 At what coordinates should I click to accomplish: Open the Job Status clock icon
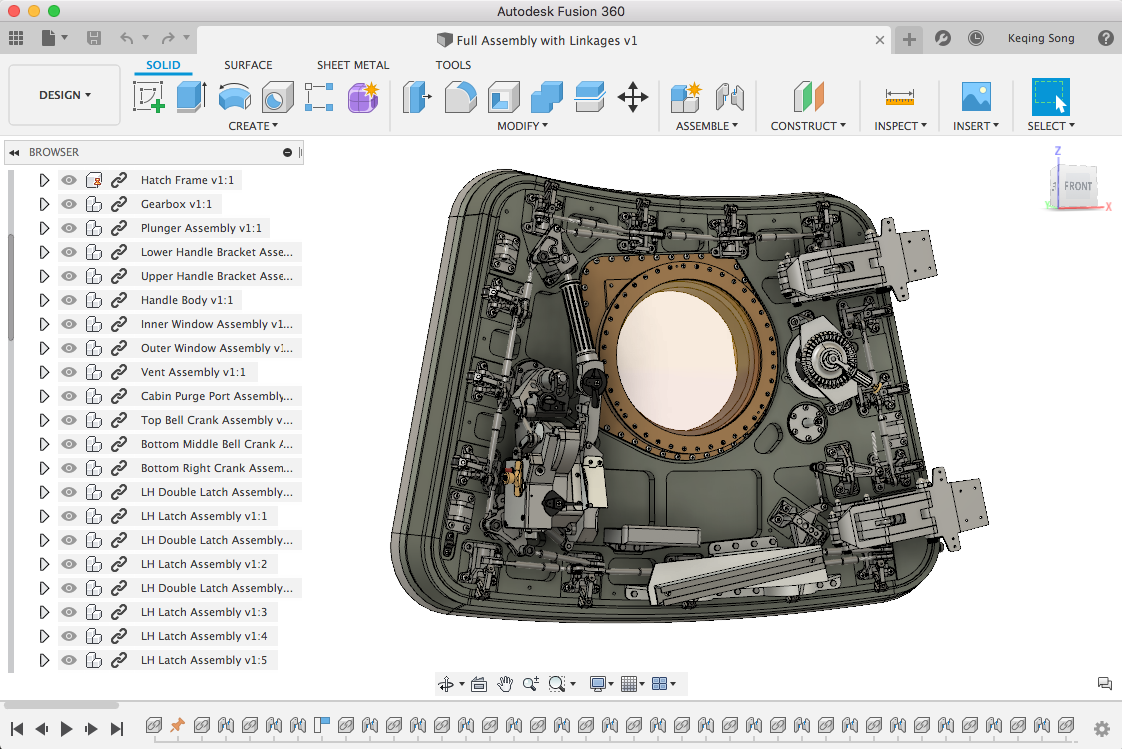976,39
